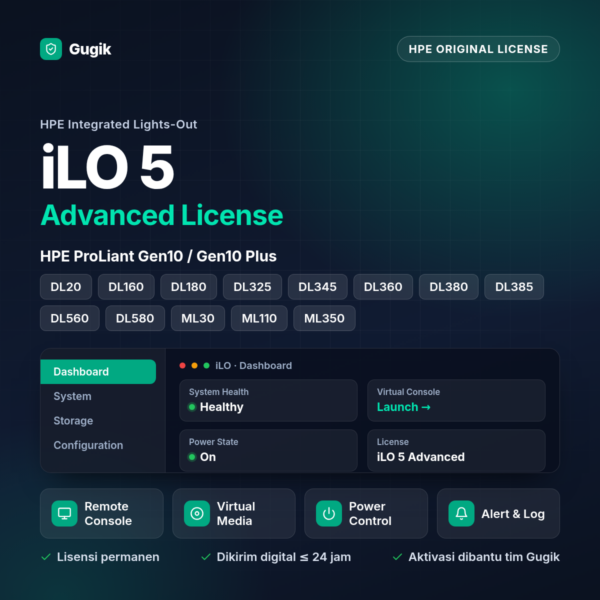Select the DL345 model chip
Screen dimensions: 600x600
point(318,287)
